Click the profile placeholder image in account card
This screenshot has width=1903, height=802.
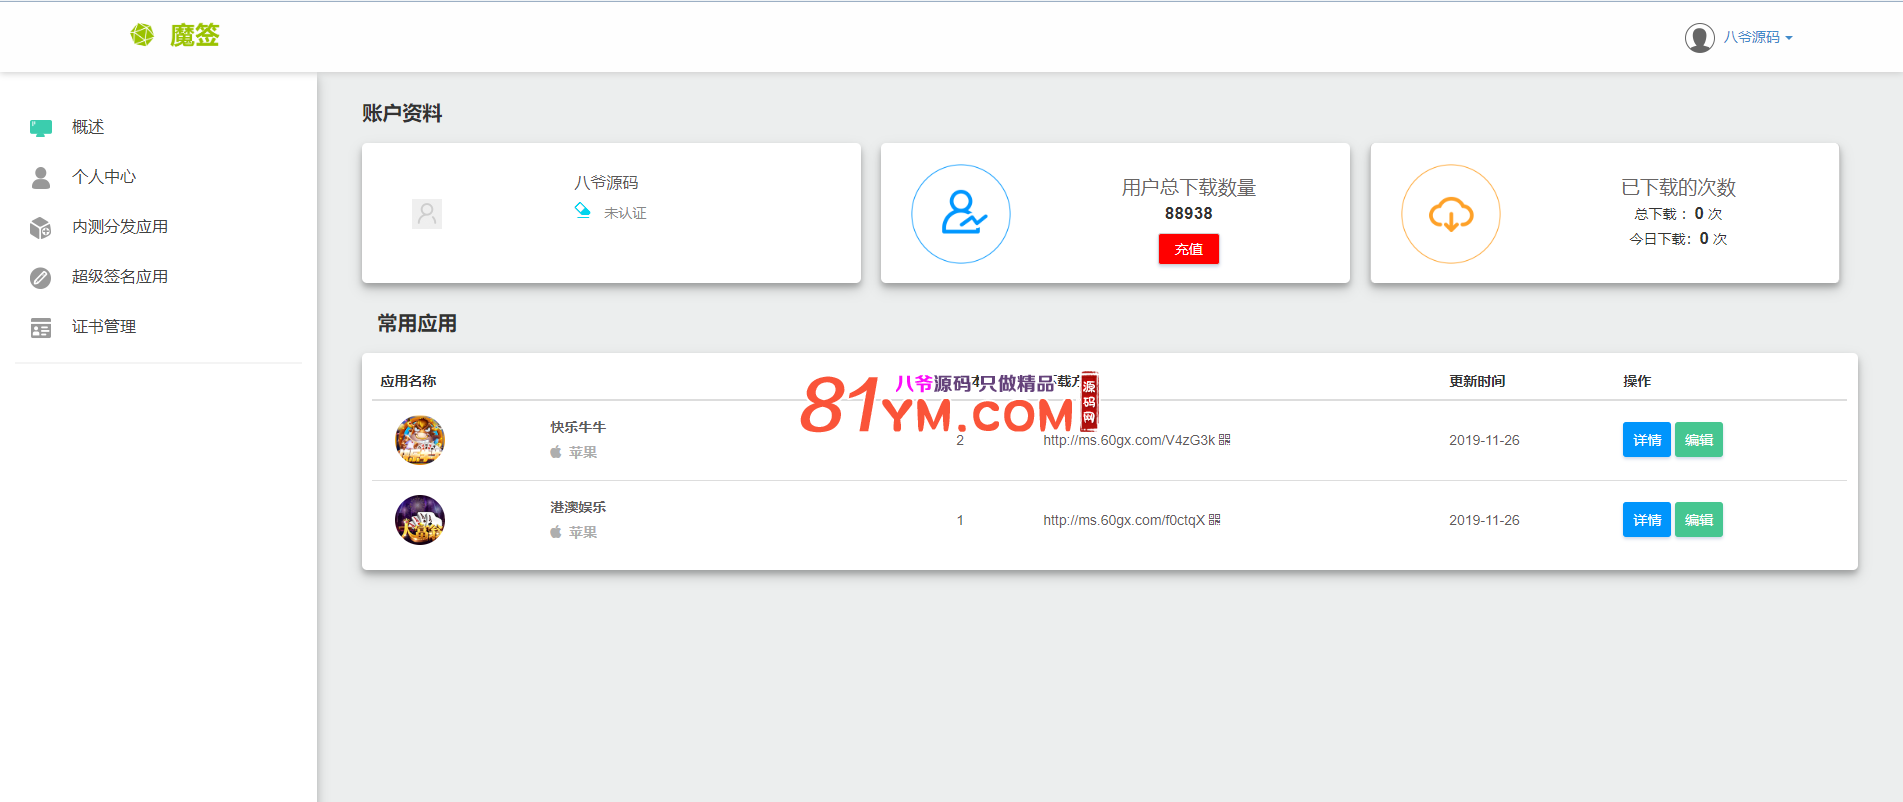pos(427,213)
